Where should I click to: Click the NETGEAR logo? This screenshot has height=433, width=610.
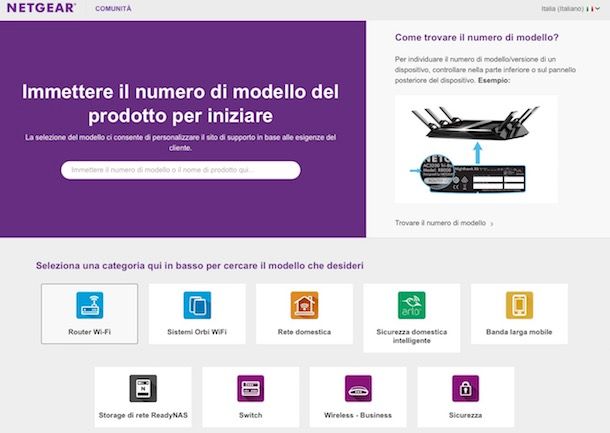pos(41,8)
